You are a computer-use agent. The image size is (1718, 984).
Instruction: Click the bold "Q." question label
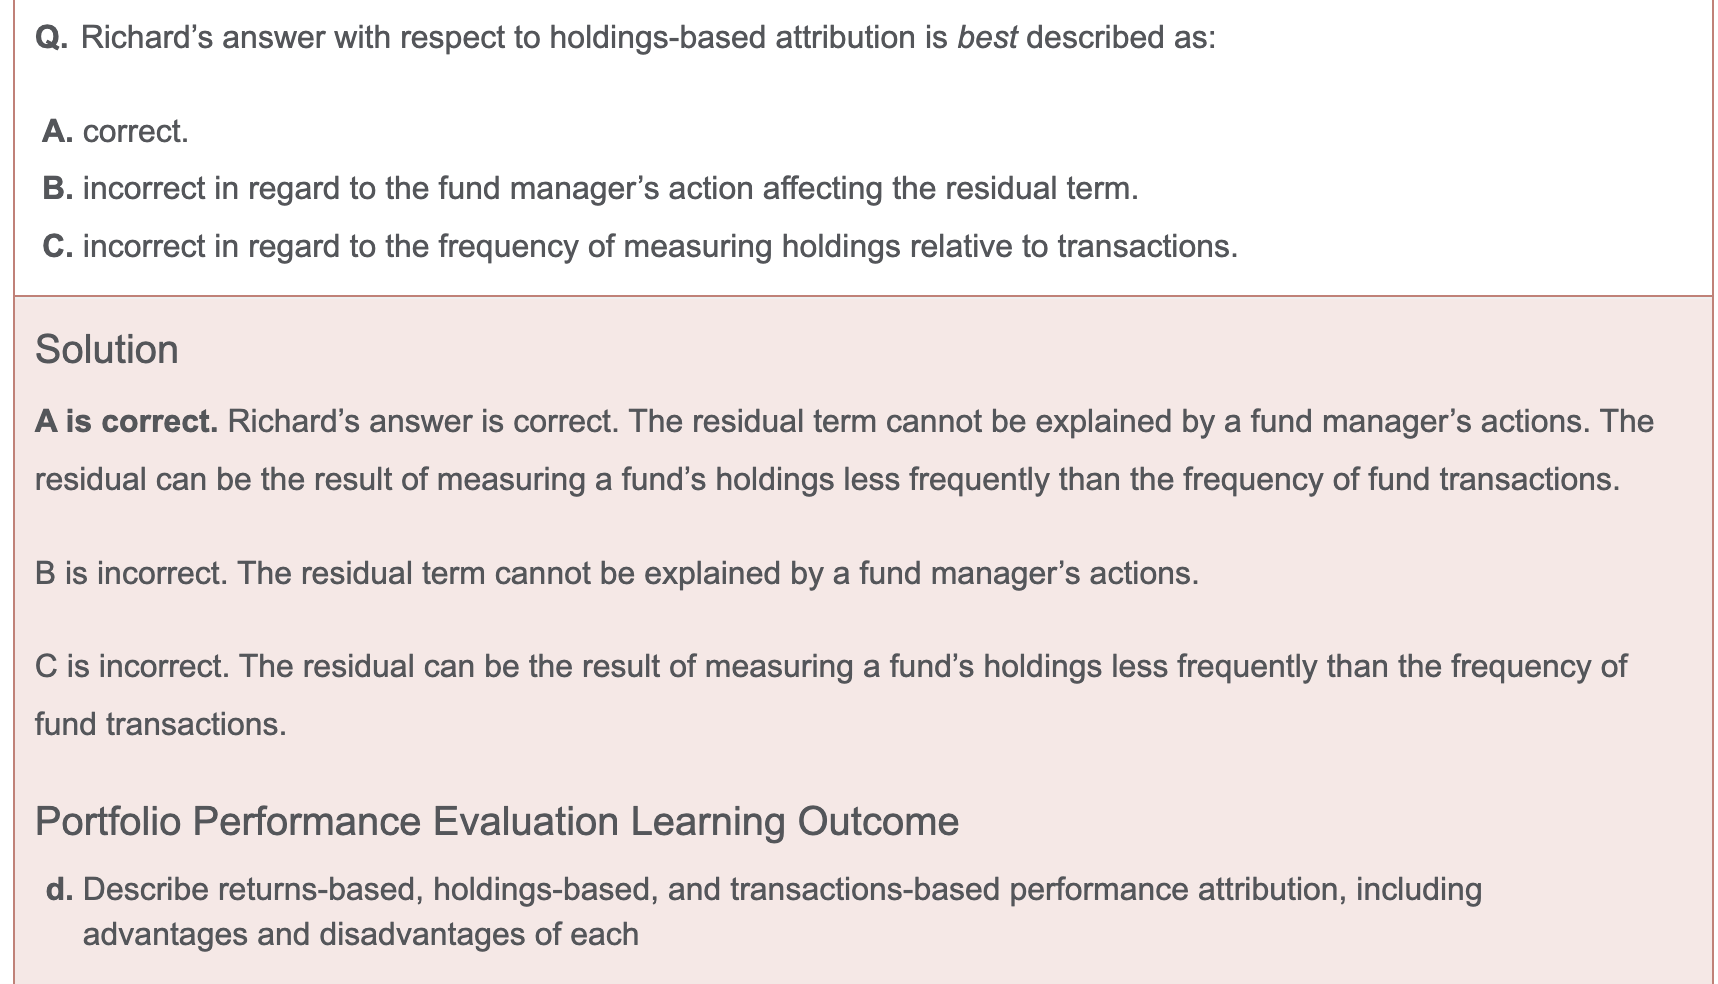point(51,38)
